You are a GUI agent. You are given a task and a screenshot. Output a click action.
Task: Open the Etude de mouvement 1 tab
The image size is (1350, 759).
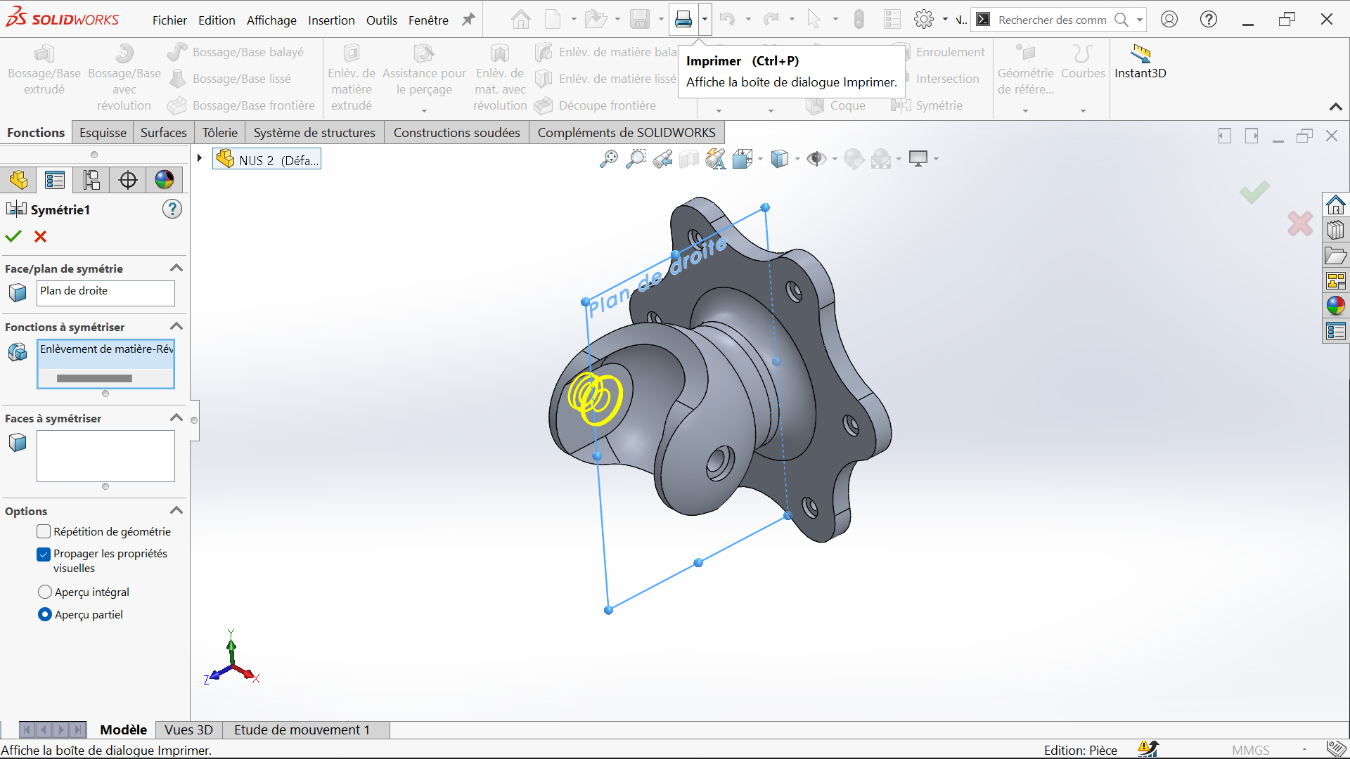(x=302, y=730)
